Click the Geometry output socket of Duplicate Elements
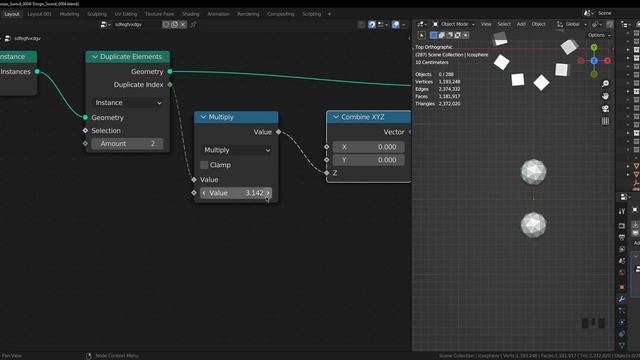This screenshot has width=640, height=360. click(x=170, y=71)
